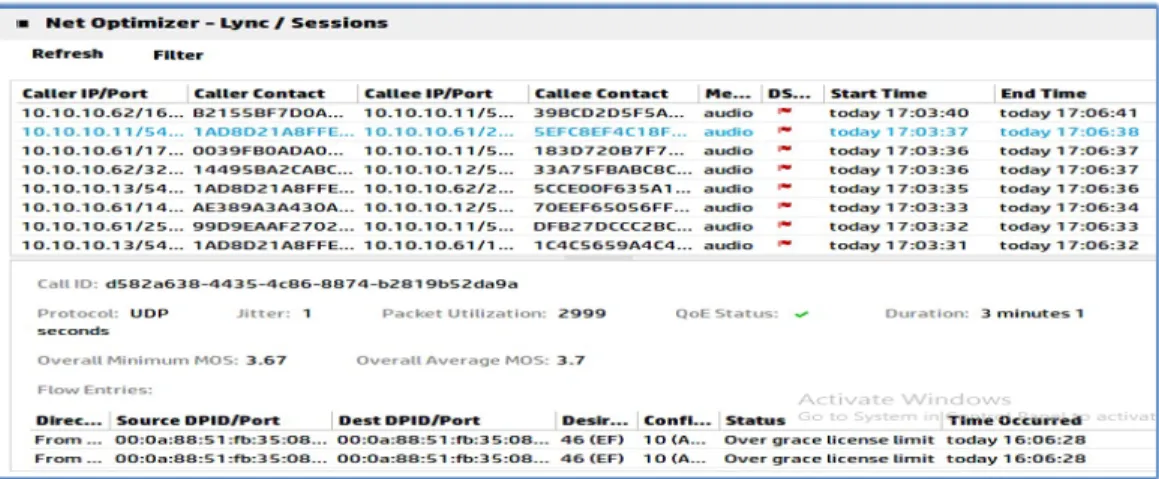Screen dimensions: 1159x479
Task: Click start time today 17:03:33
Action: click(898, 207)
